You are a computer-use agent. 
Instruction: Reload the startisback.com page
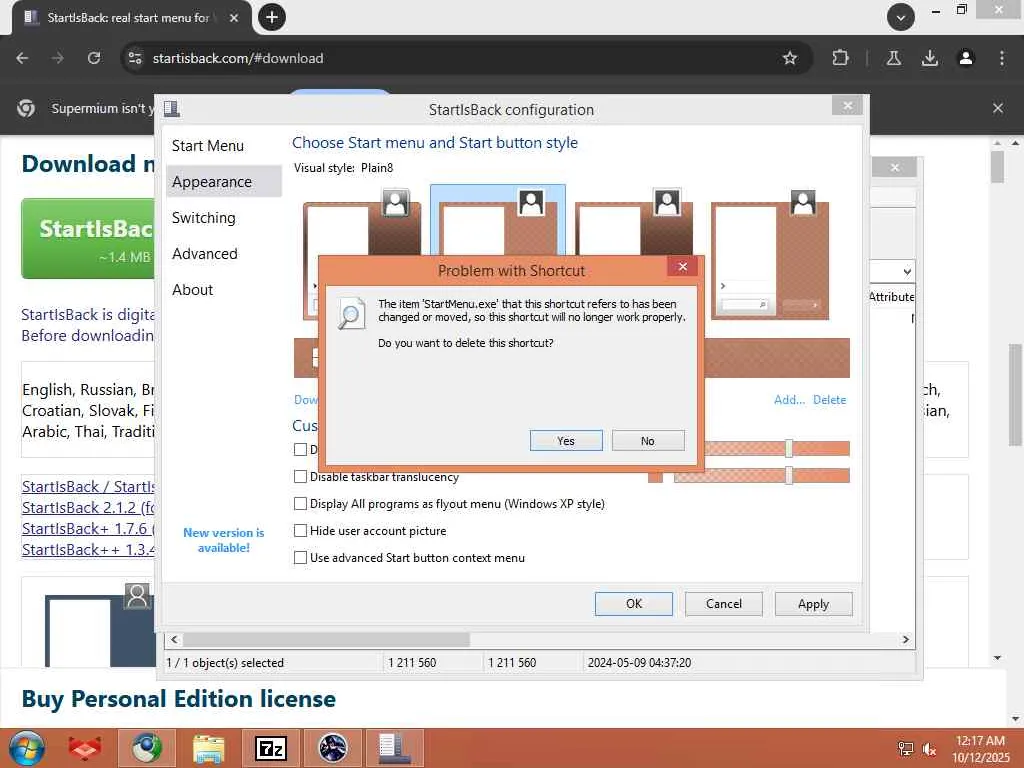pyautogui.click(x=94, y=58)
